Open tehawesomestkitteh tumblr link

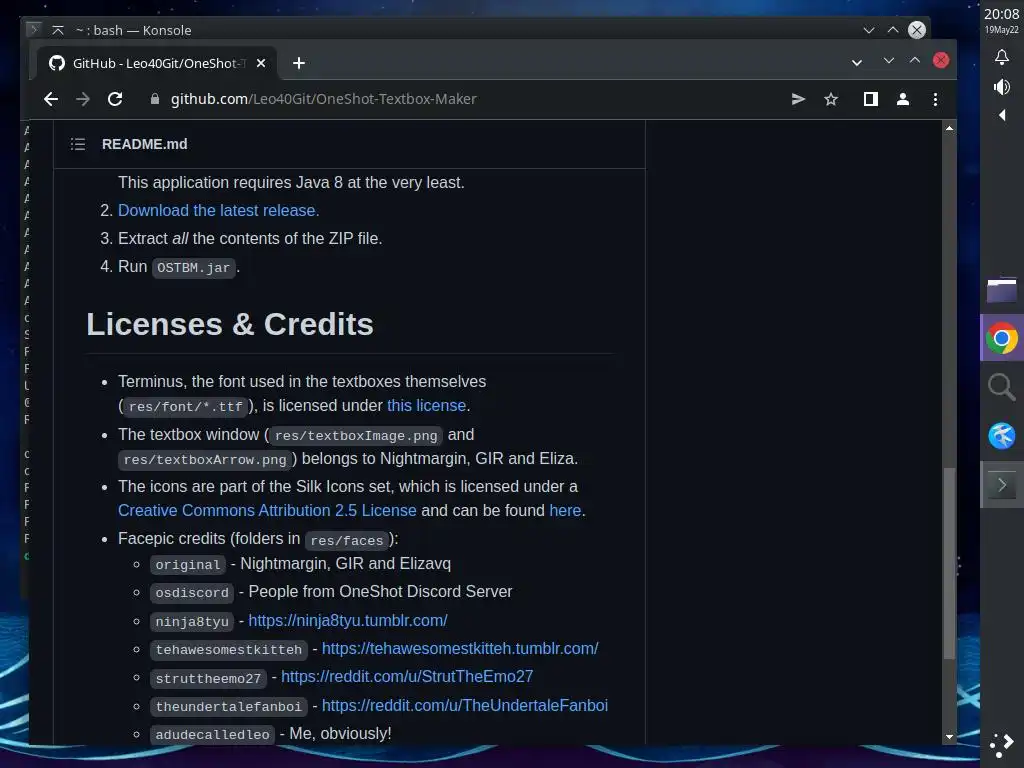pos(460,648)
